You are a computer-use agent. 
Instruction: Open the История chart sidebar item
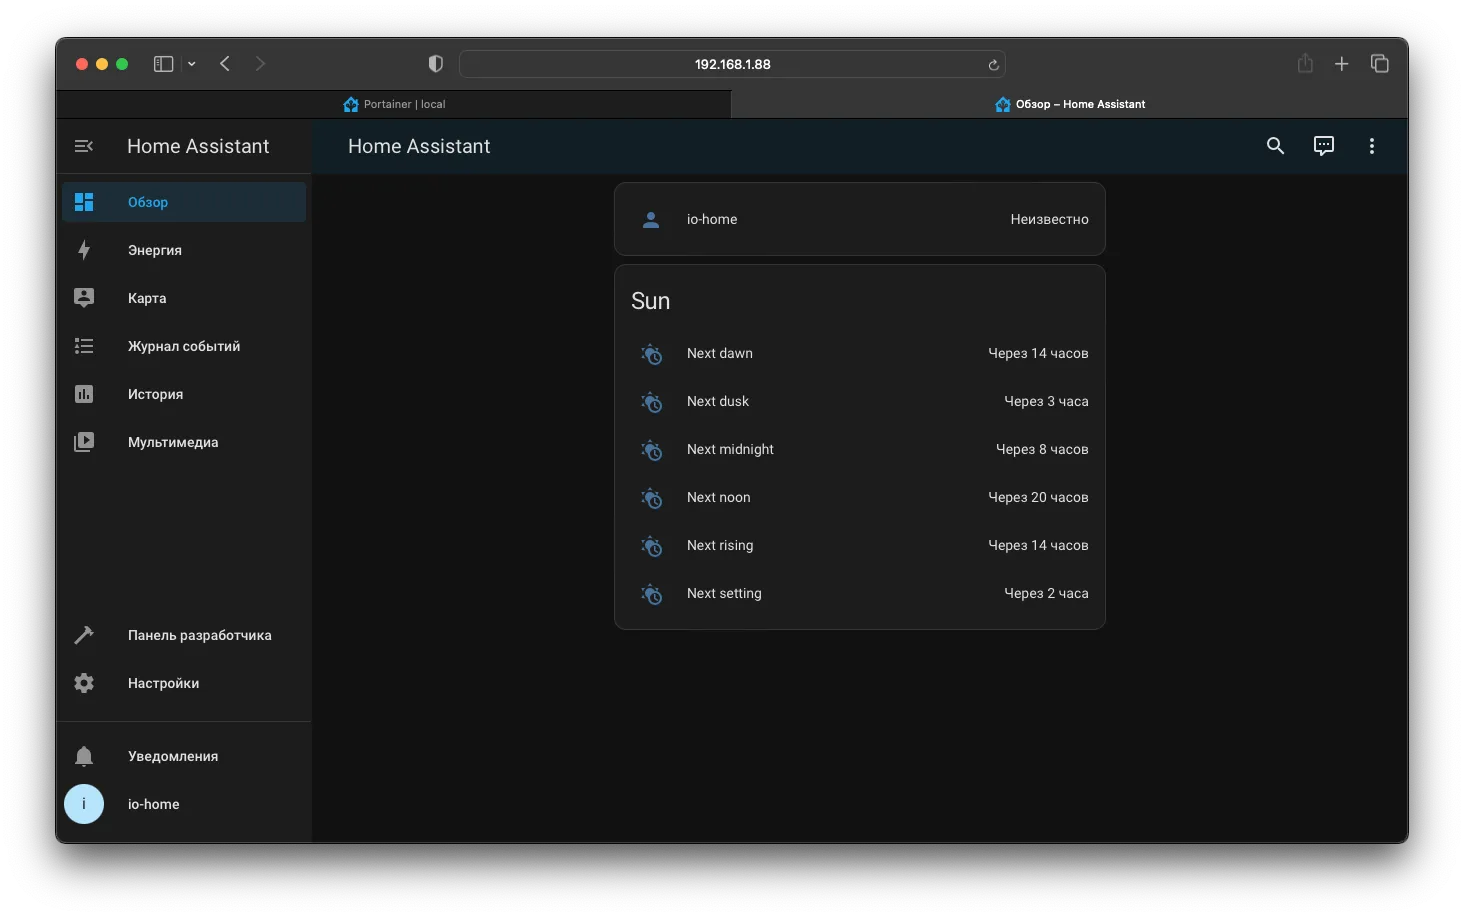(x=184, y=394)
